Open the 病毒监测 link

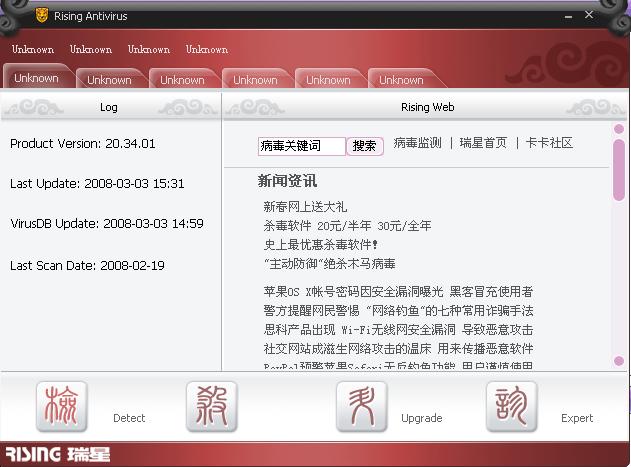click(417, 143)
